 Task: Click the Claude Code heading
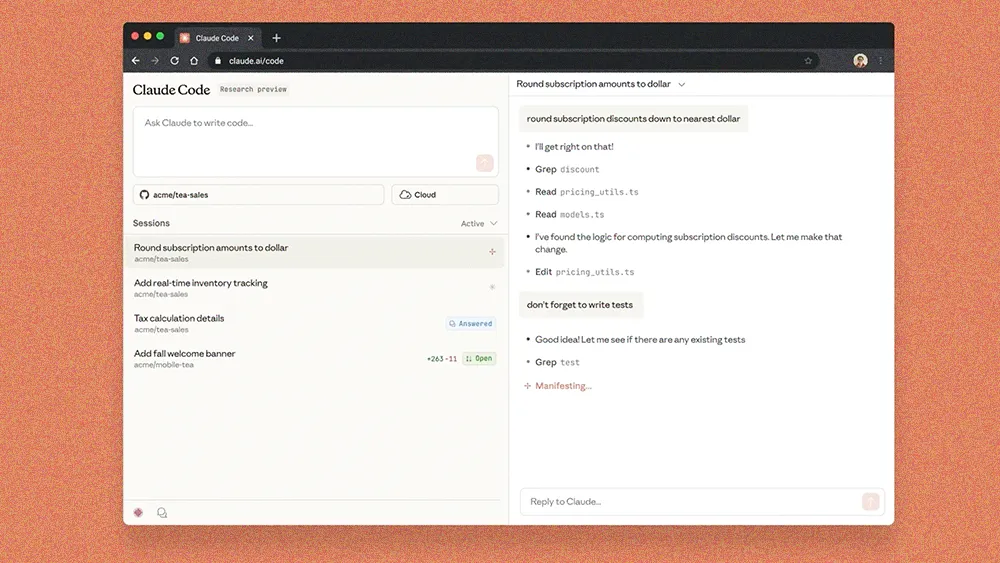click(x=171, y=90)
